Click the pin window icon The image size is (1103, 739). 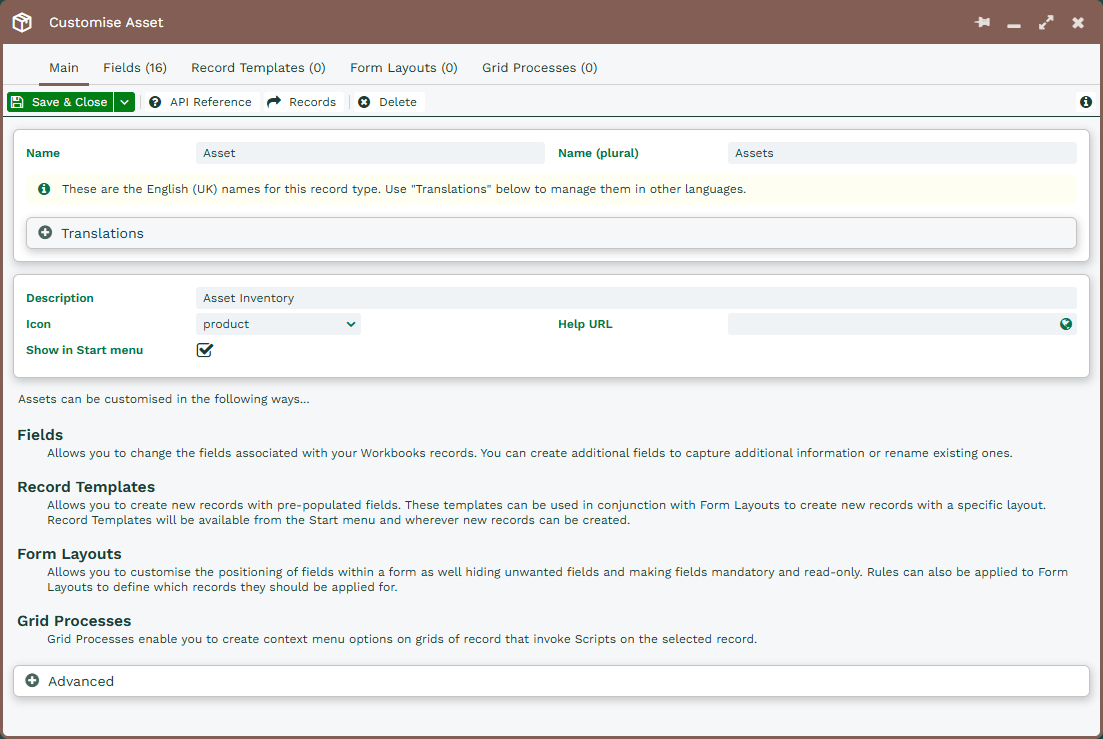click(x=982, y=22)
